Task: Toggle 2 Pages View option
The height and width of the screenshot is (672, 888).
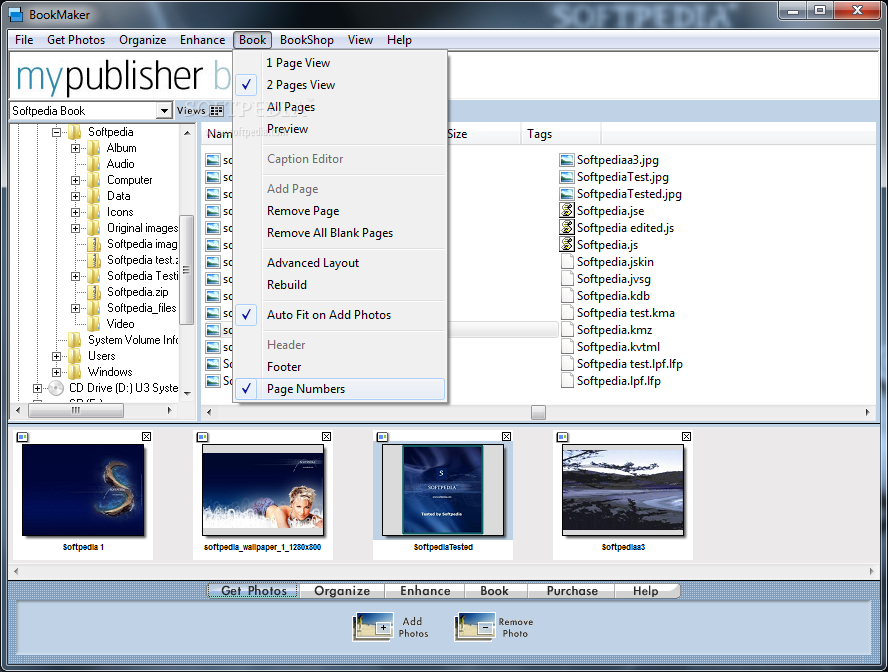Action: coord(339,85)
